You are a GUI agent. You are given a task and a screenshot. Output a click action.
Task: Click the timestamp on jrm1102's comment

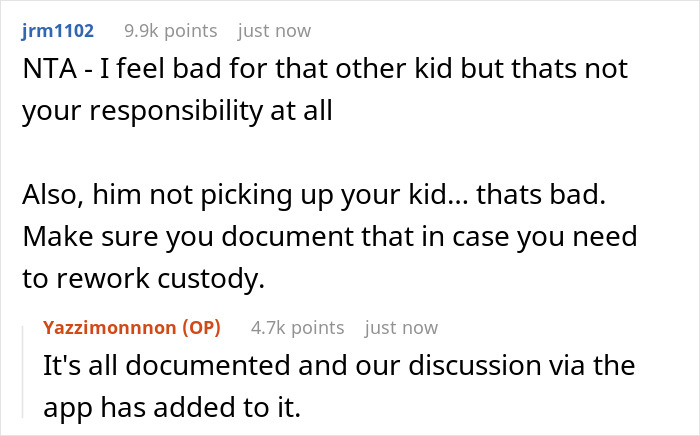[274, 31]
